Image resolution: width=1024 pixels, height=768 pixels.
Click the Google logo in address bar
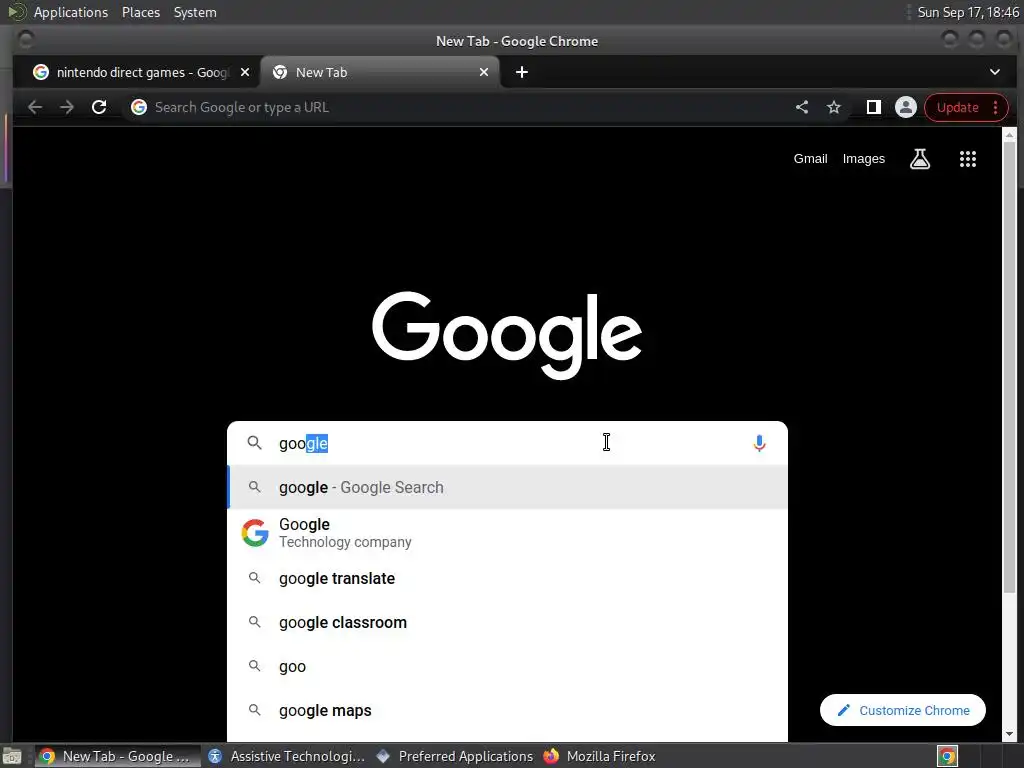(138, 107)
